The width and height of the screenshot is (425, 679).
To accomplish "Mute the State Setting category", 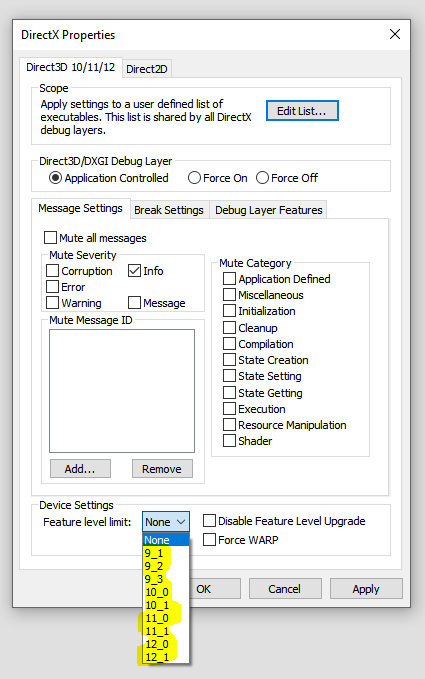I will (229, 376).
